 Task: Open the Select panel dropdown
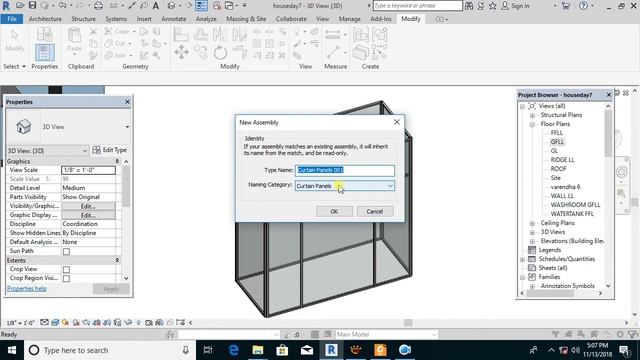(14, 66)
